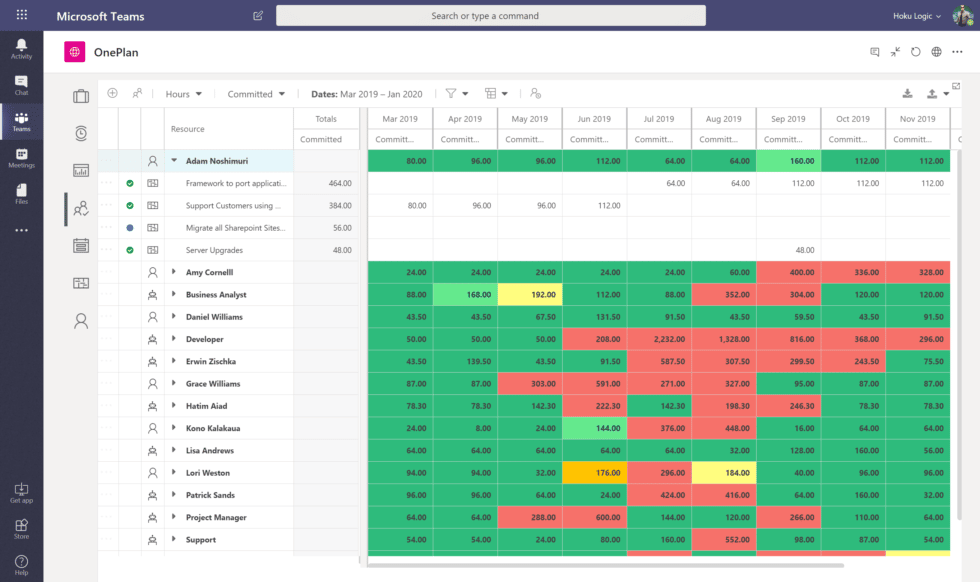980x582 pixels.
Task: Click the globe website icon in the tab header
Action: pyautogui.click(x=936, y=52)
